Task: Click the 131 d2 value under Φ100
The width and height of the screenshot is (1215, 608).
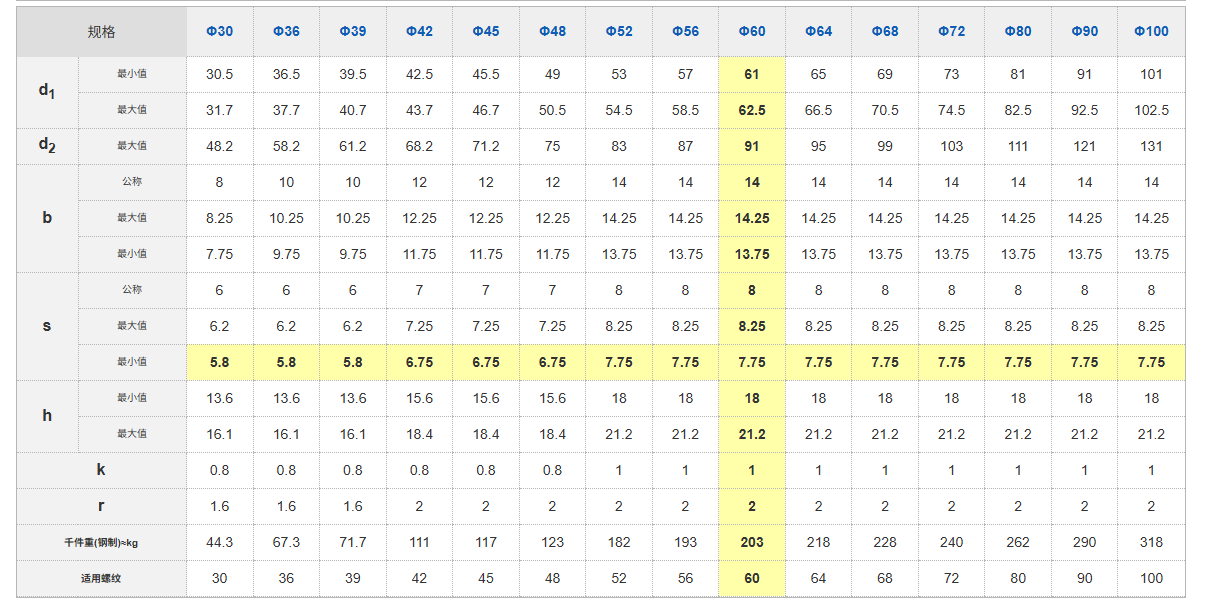Action: (1151, 146)
